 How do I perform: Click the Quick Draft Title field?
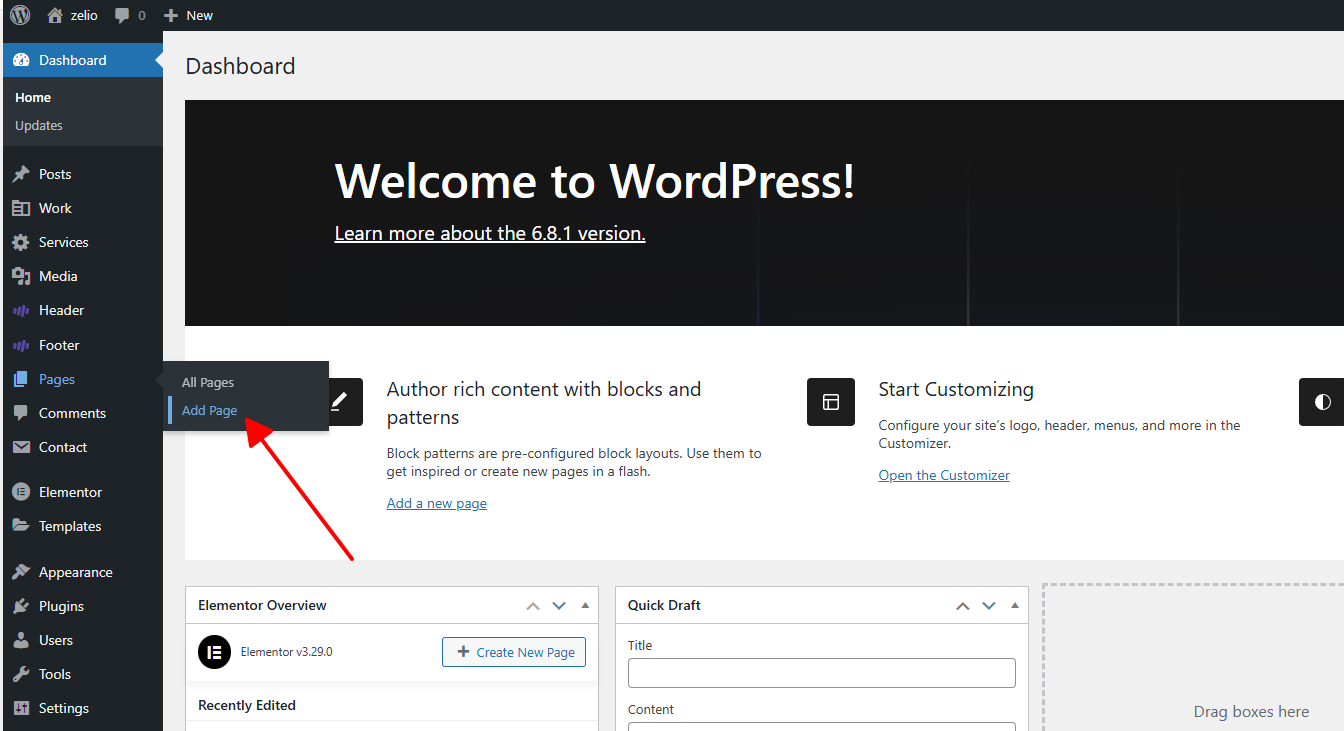pos(822,673)
